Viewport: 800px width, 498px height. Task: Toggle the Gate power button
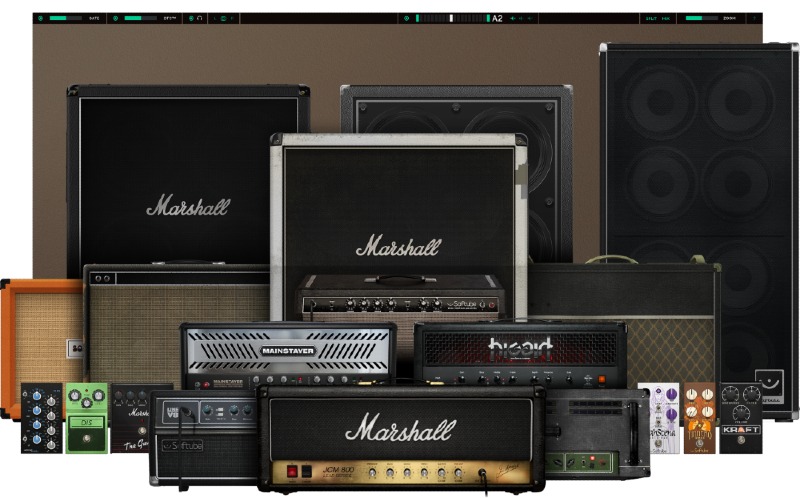coord(40,18)
